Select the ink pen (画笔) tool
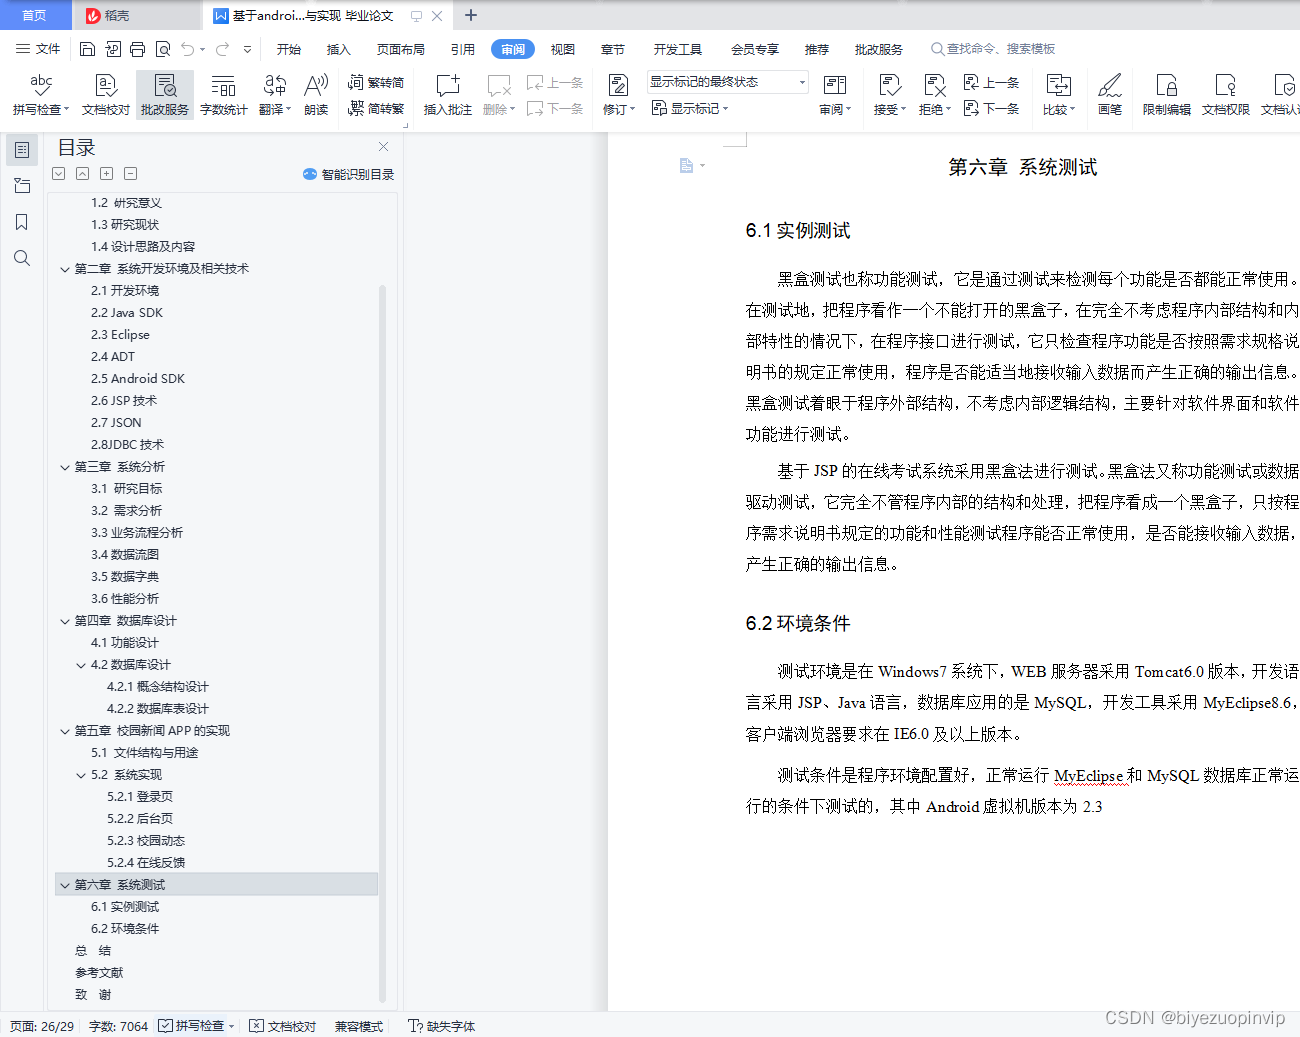 tap(1110, 95)
